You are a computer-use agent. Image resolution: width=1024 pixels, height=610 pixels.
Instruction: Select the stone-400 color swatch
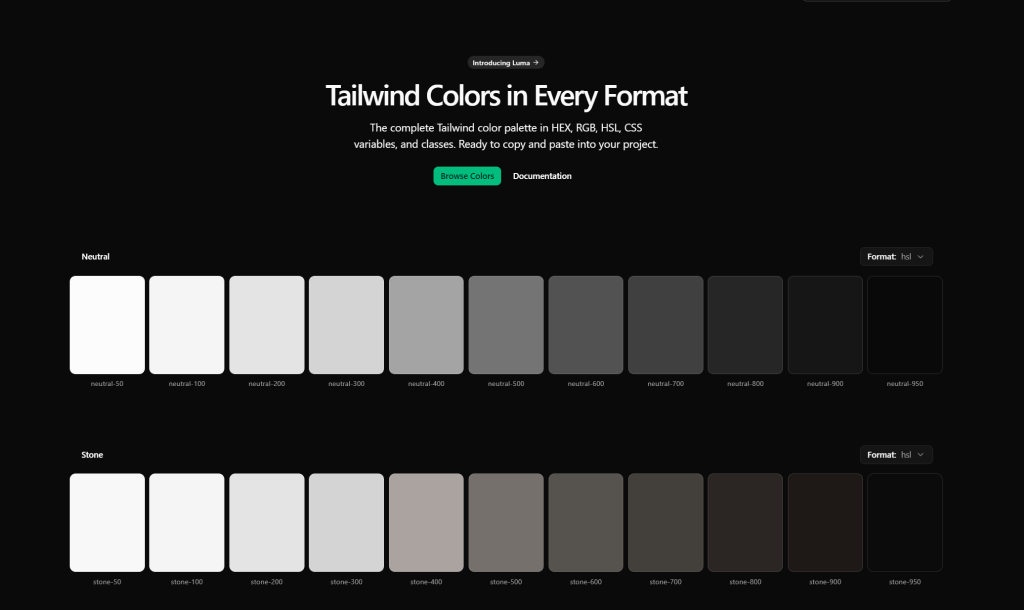click(426, 522)
